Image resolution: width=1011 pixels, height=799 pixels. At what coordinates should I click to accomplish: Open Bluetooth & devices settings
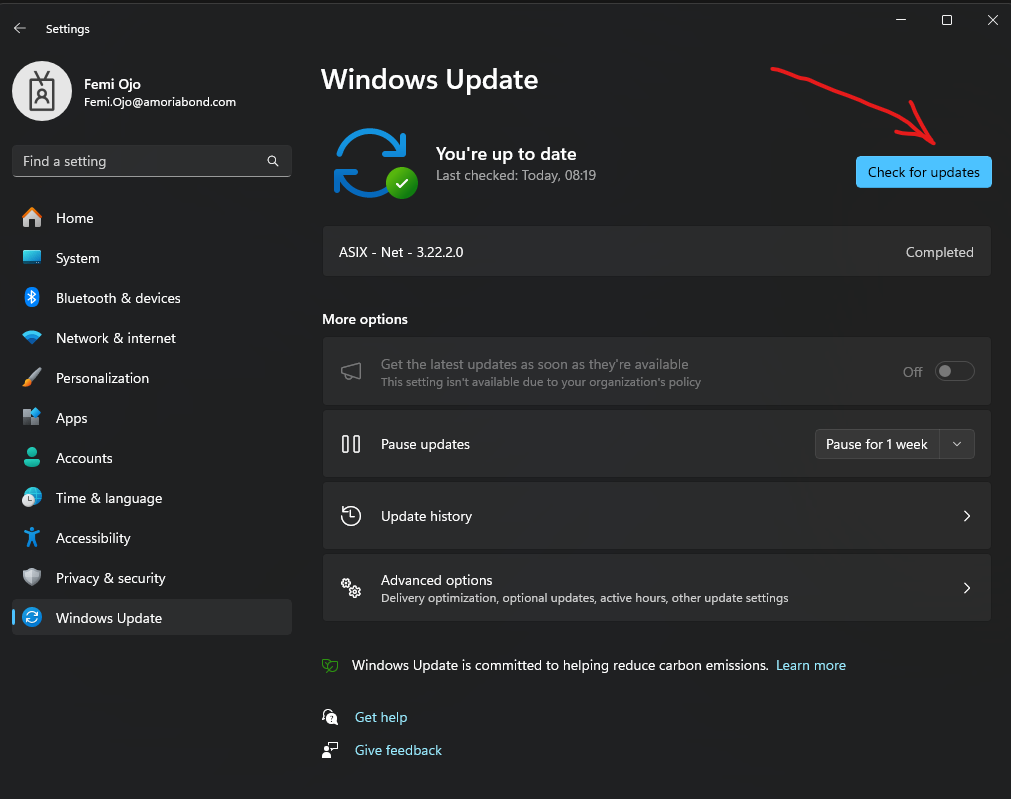152,298
